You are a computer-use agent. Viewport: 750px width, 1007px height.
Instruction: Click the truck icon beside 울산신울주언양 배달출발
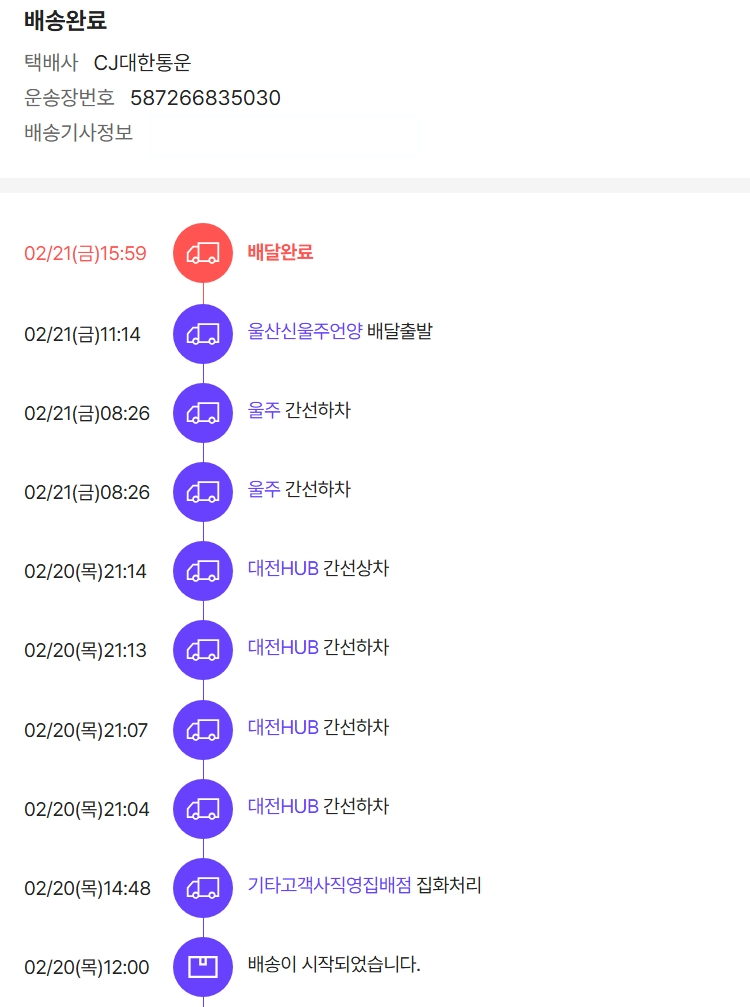(203, 333)
